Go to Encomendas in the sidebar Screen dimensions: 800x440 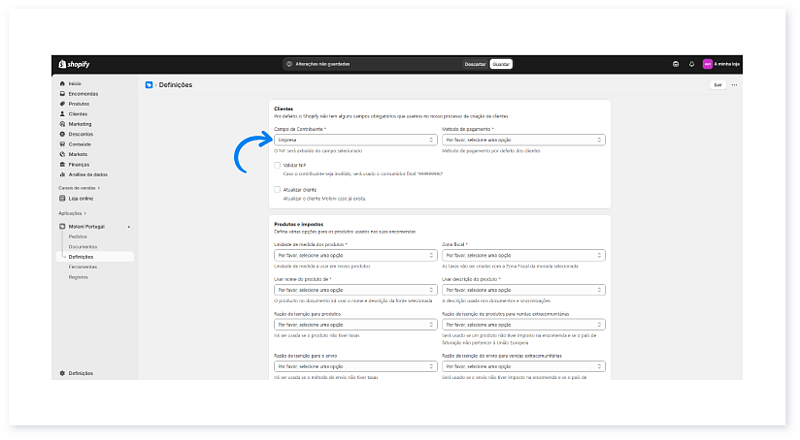[x=82, y=94]
